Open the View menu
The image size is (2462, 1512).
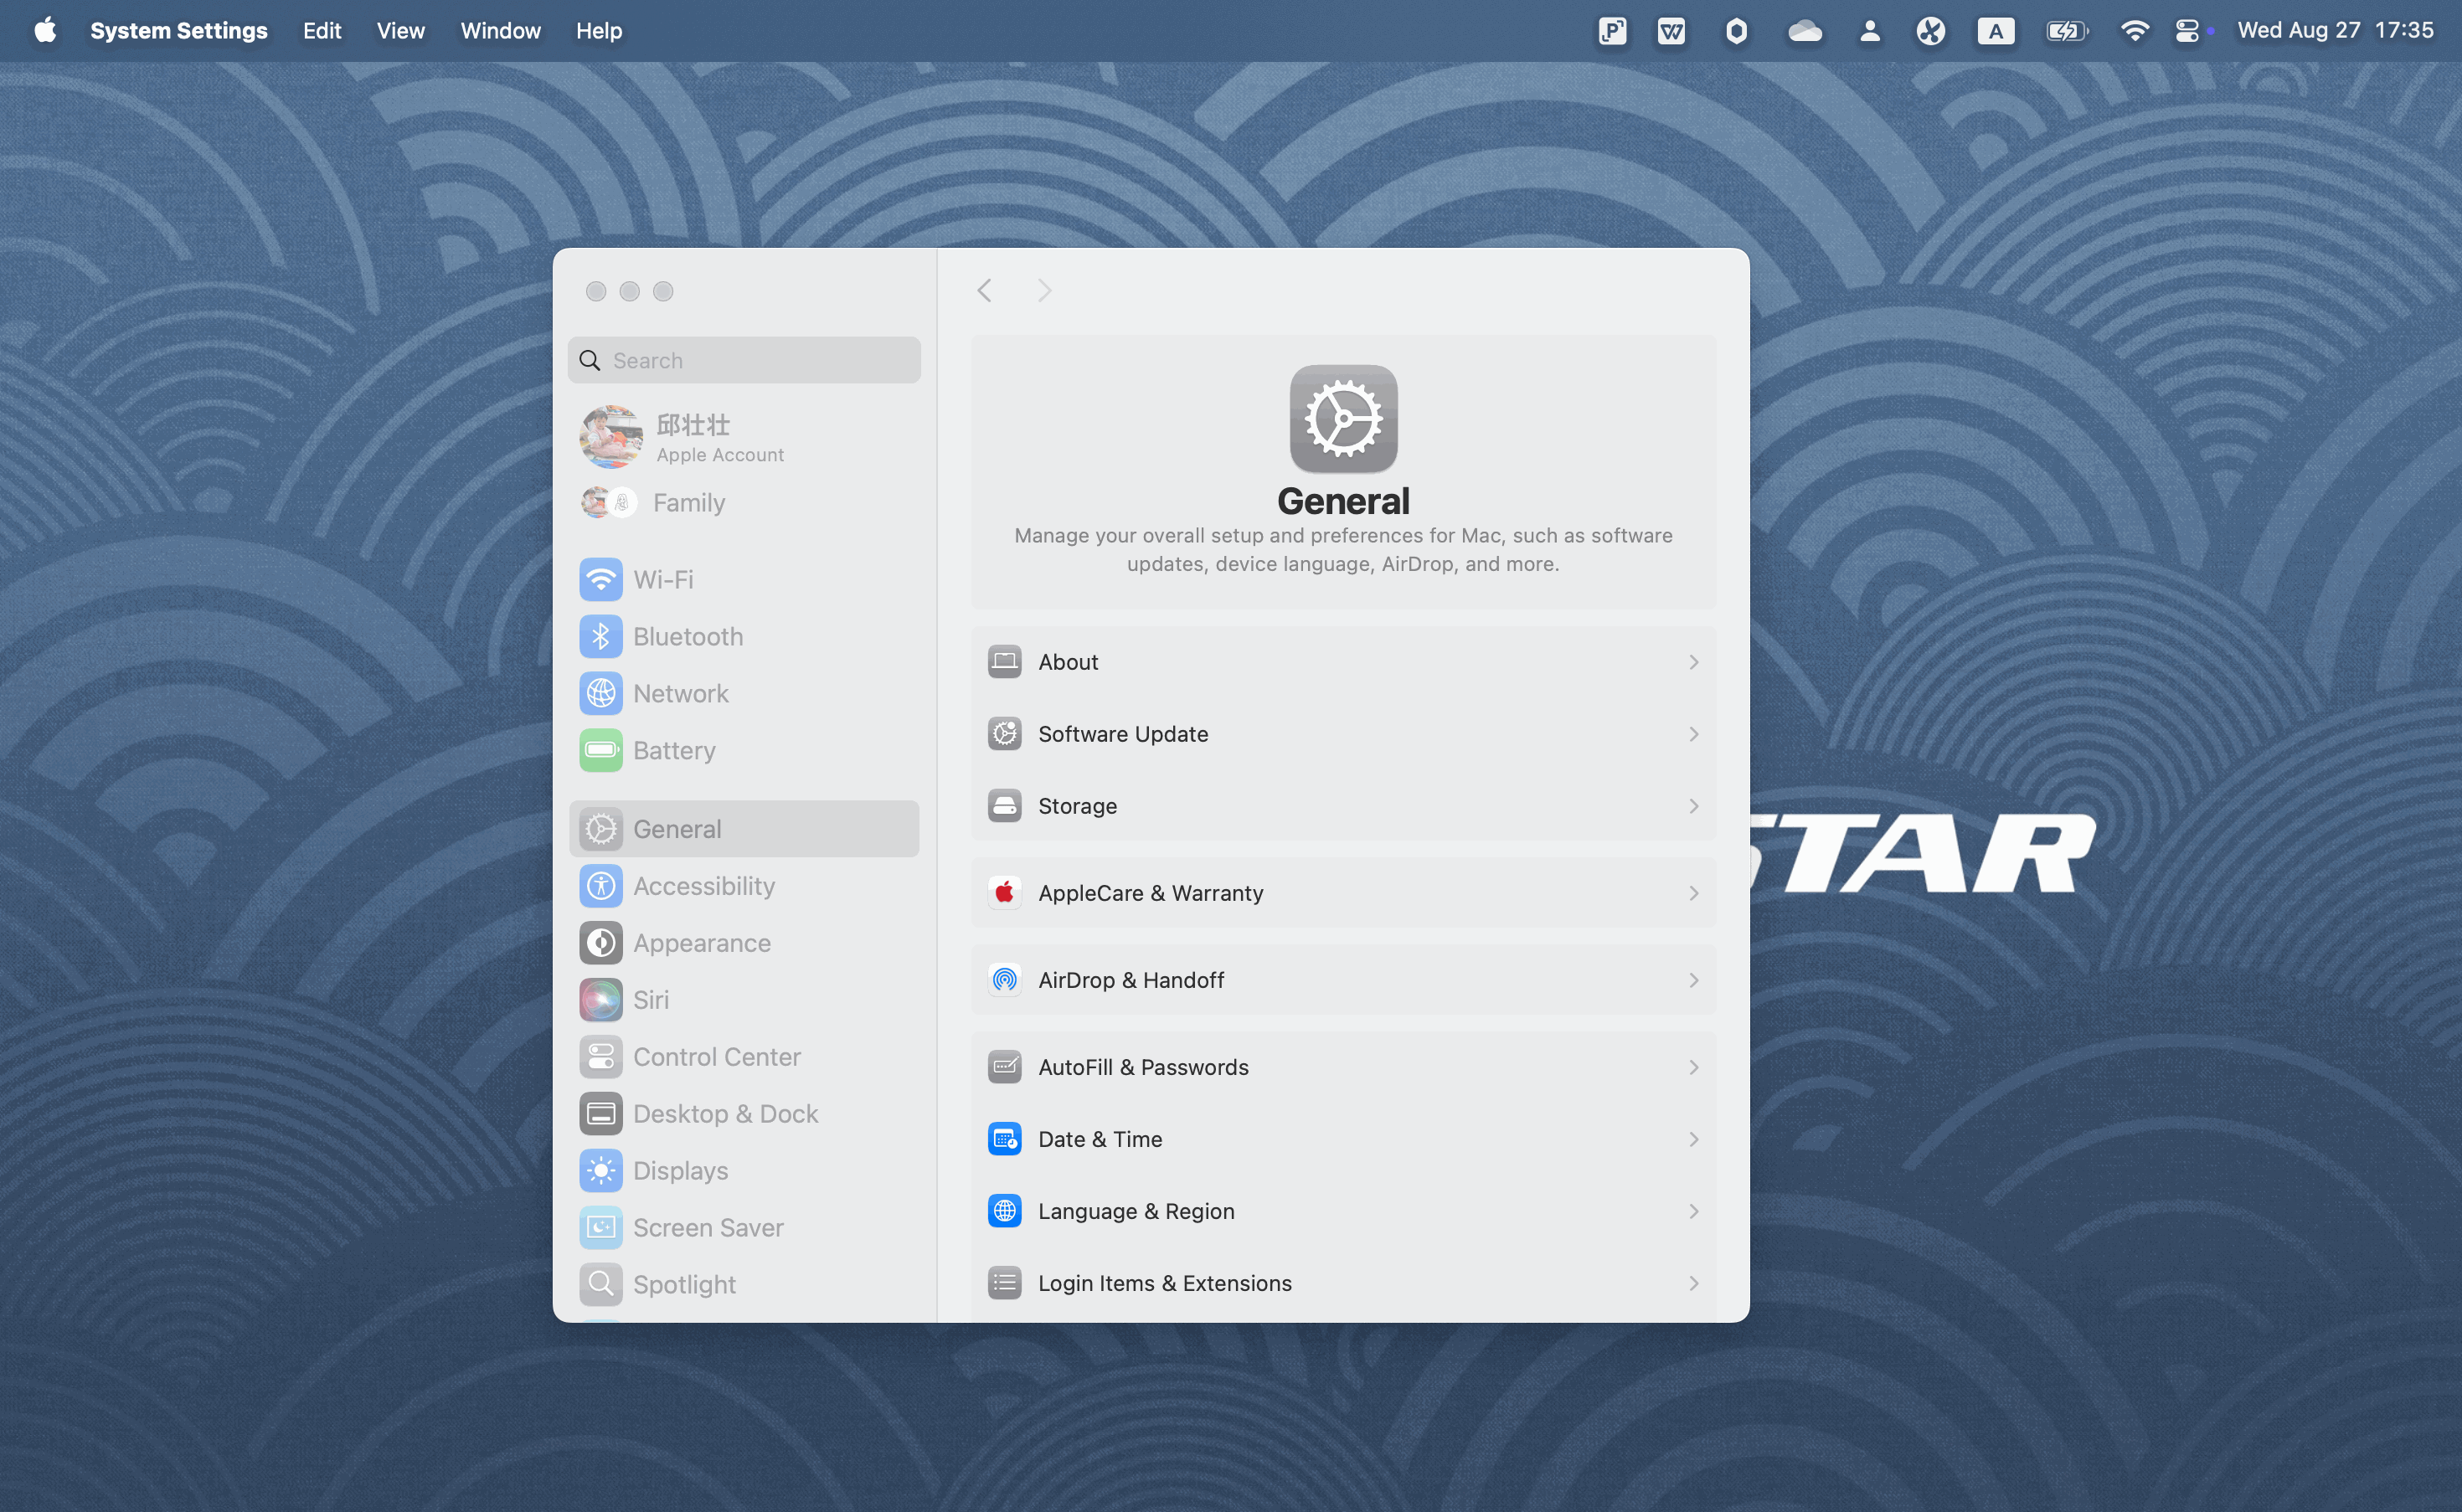pos(400,30)
